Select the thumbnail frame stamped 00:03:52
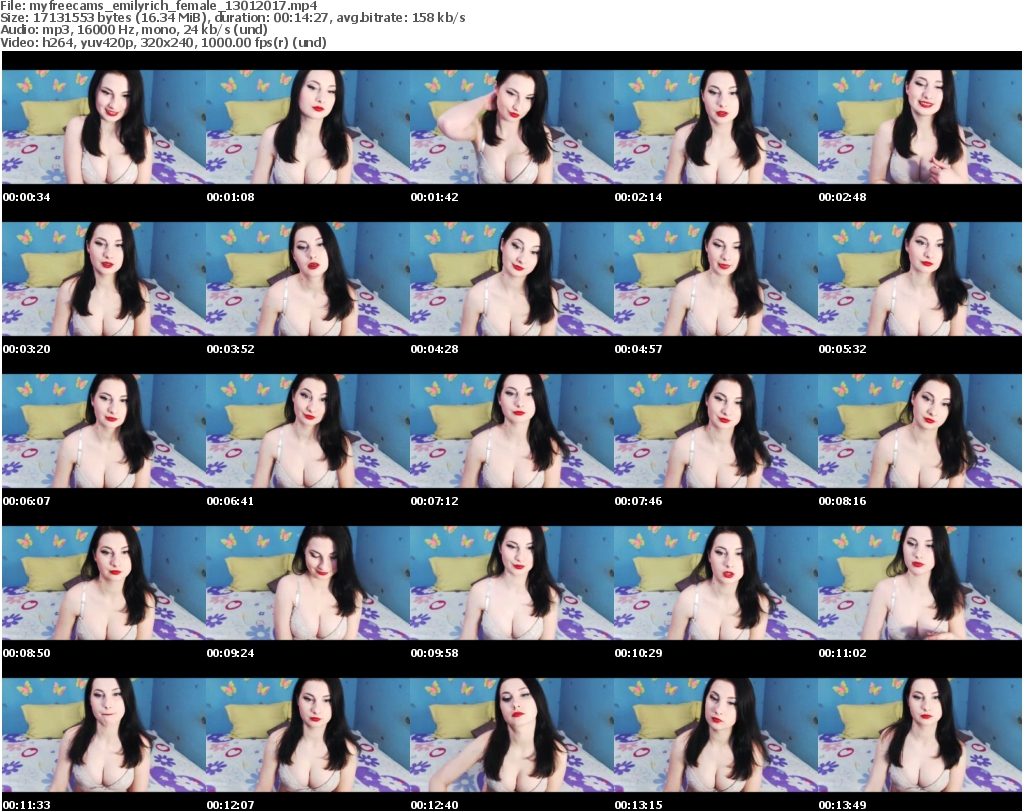Screen dimensions: 1024x811 [308, 279]
